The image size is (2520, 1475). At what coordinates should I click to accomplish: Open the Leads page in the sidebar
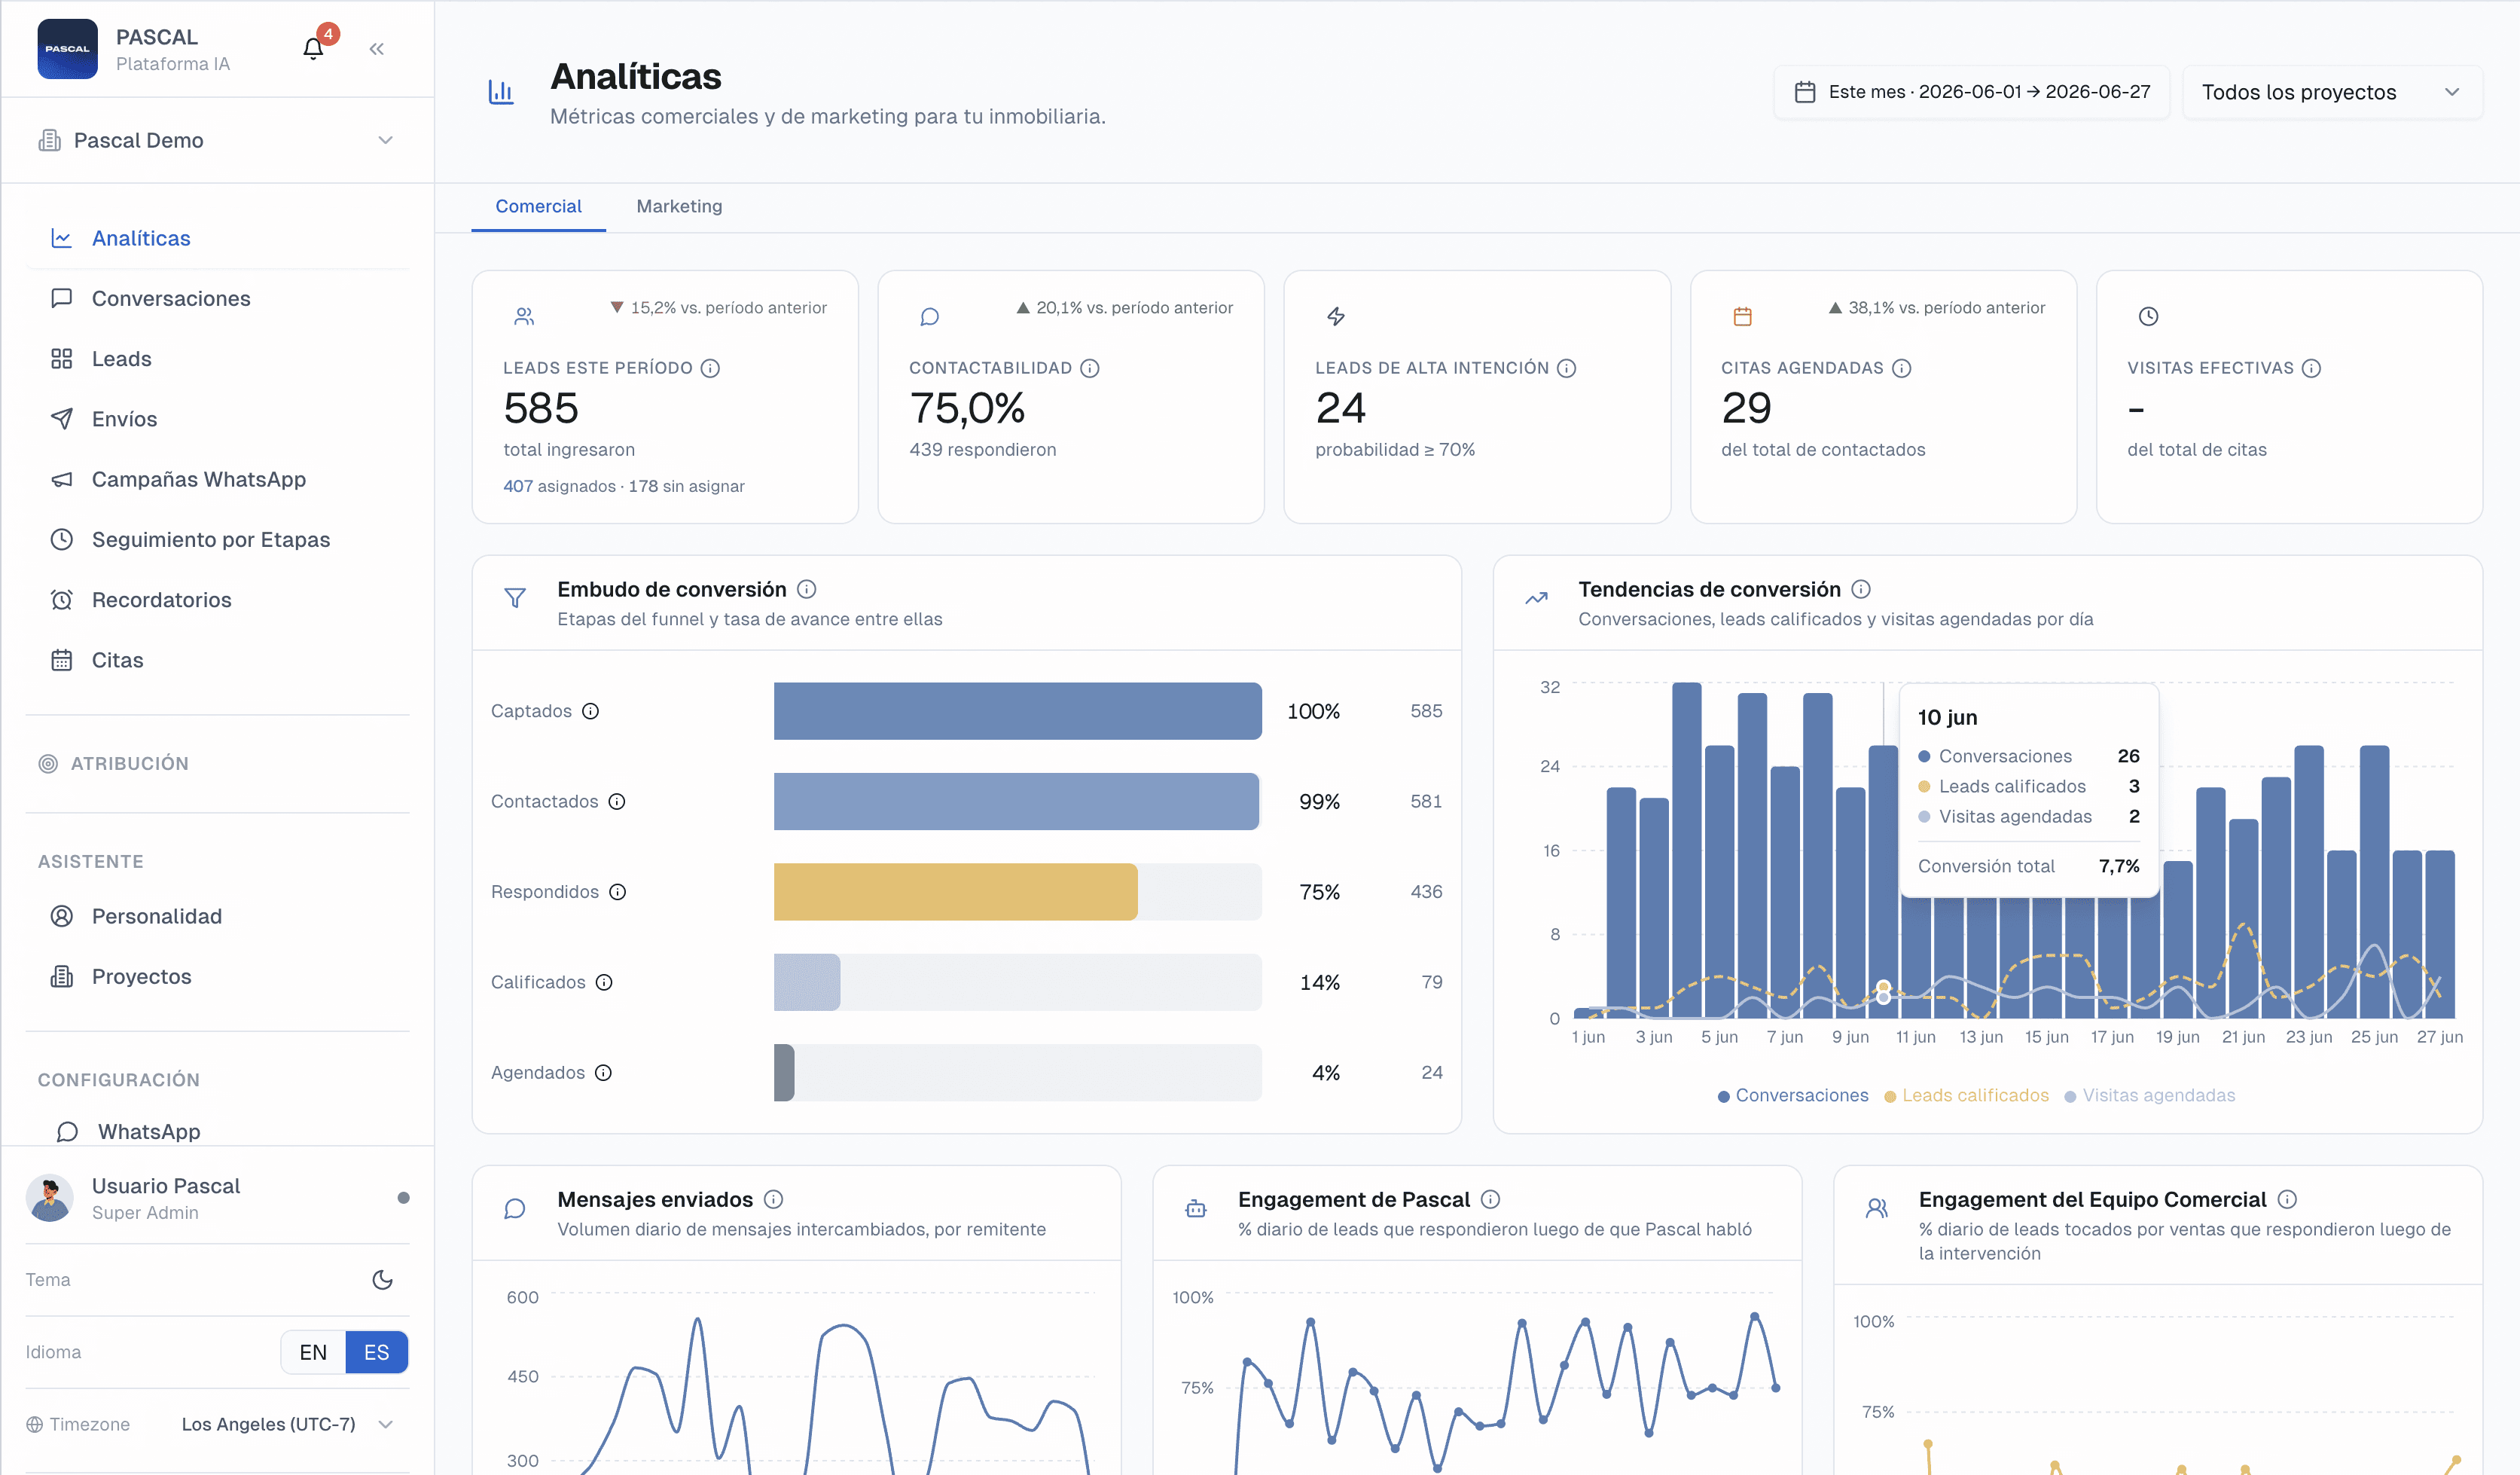point(217,359)
